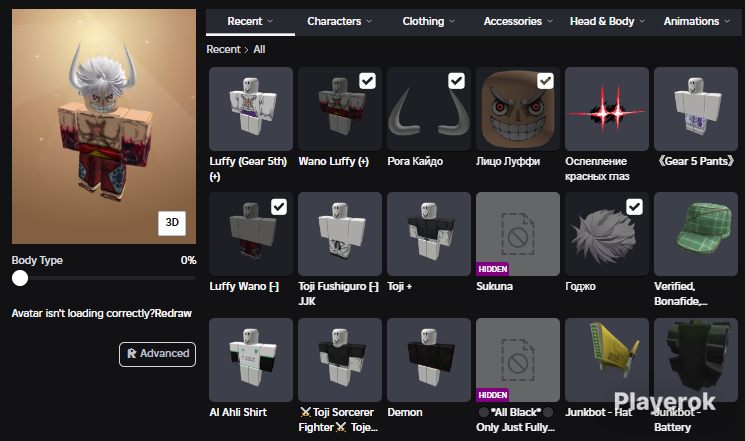Expand the Head & Body dropdown chevron

coord(642,21)
